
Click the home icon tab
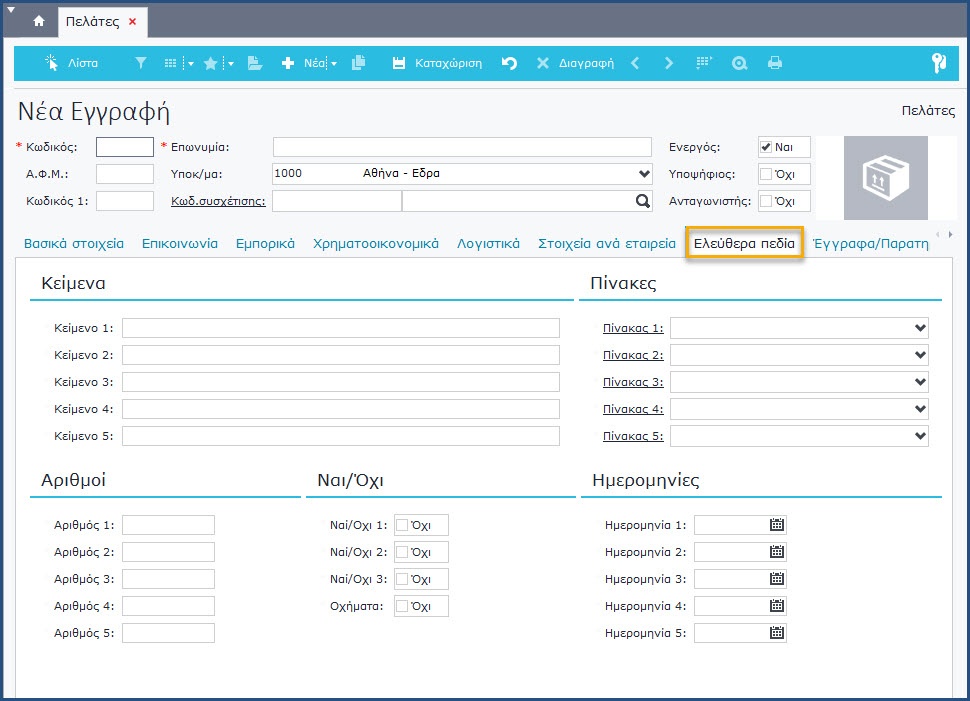pos(39,21)
